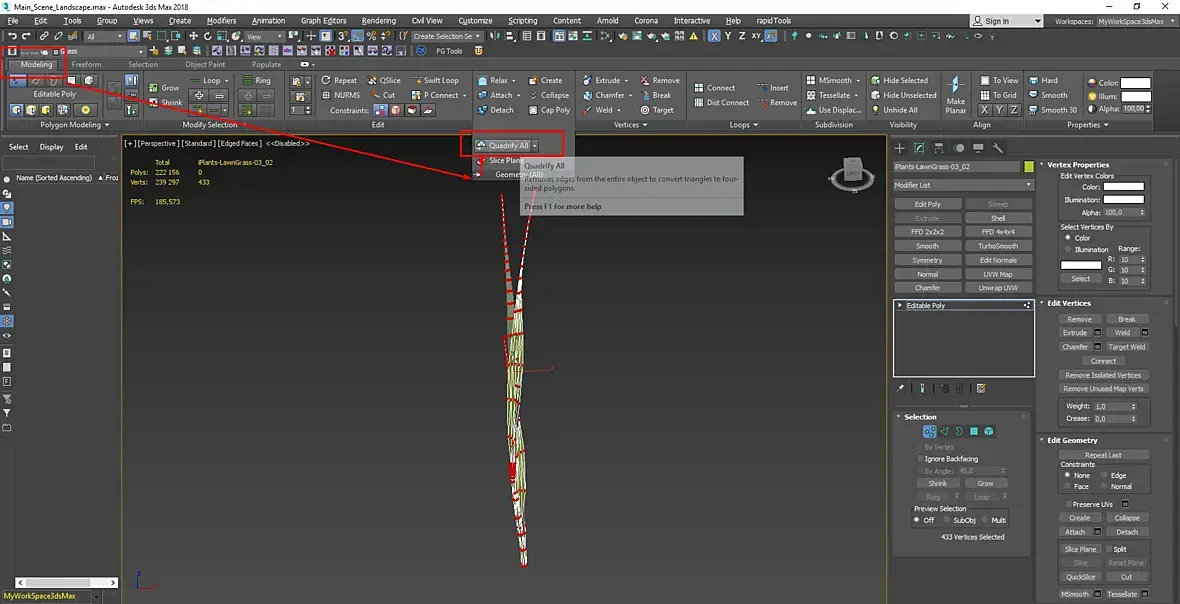Expand the Editable Poly stack entry arrow
The image size is (1180, 604).
pyautogui.click(x=900, y=305)
